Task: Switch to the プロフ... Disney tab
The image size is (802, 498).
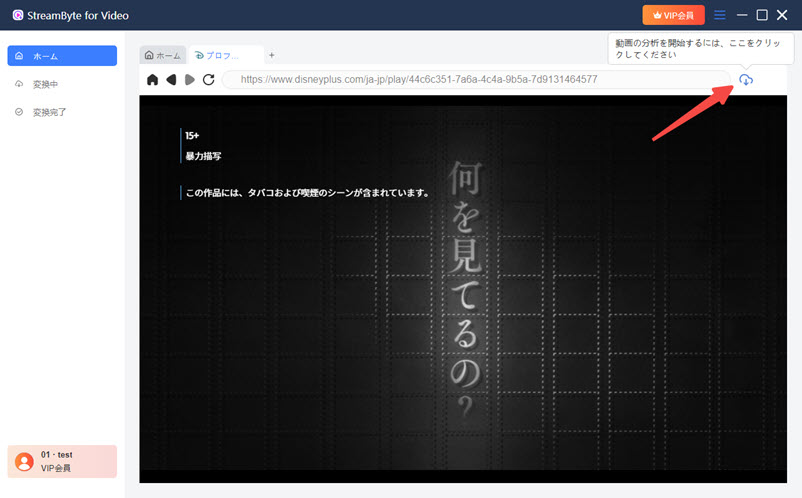Action: [226, 55]
